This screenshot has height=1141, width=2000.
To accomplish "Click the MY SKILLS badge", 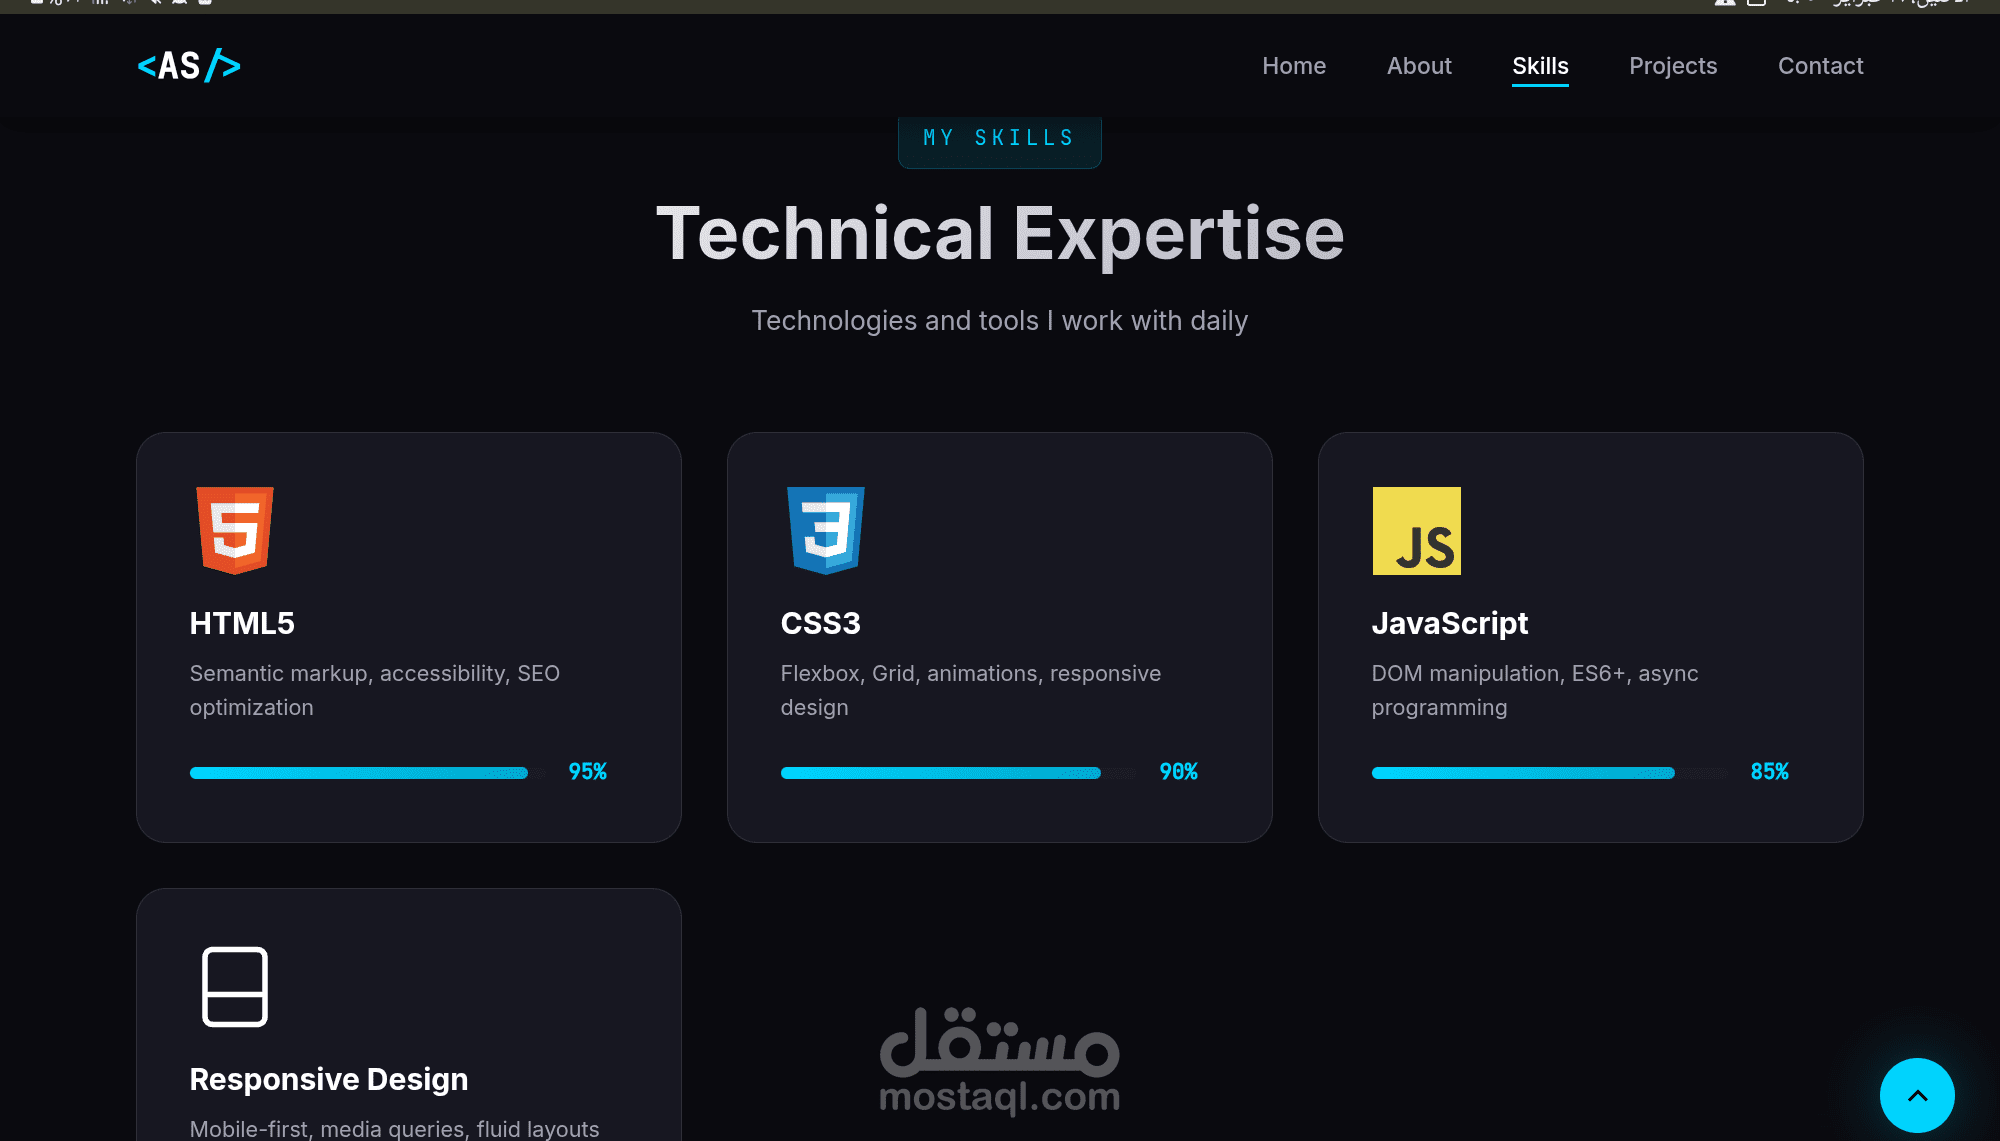I will [x=999, y=139].
